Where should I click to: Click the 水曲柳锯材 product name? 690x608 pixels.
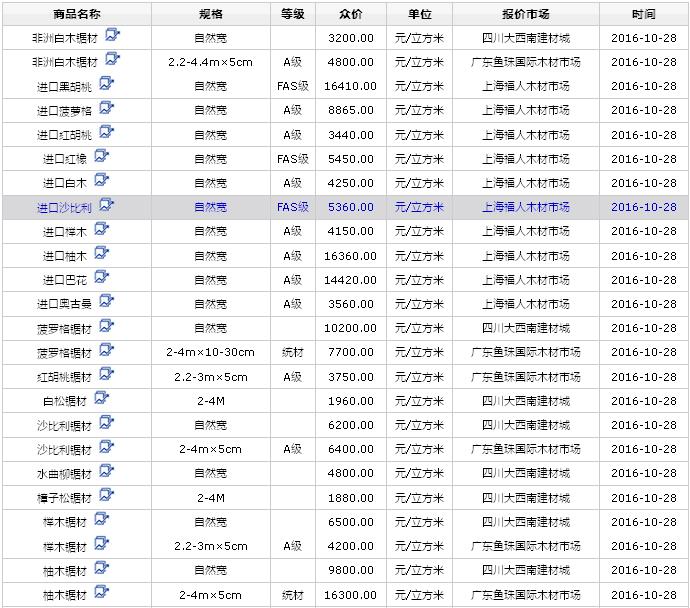tap(65, 474)
